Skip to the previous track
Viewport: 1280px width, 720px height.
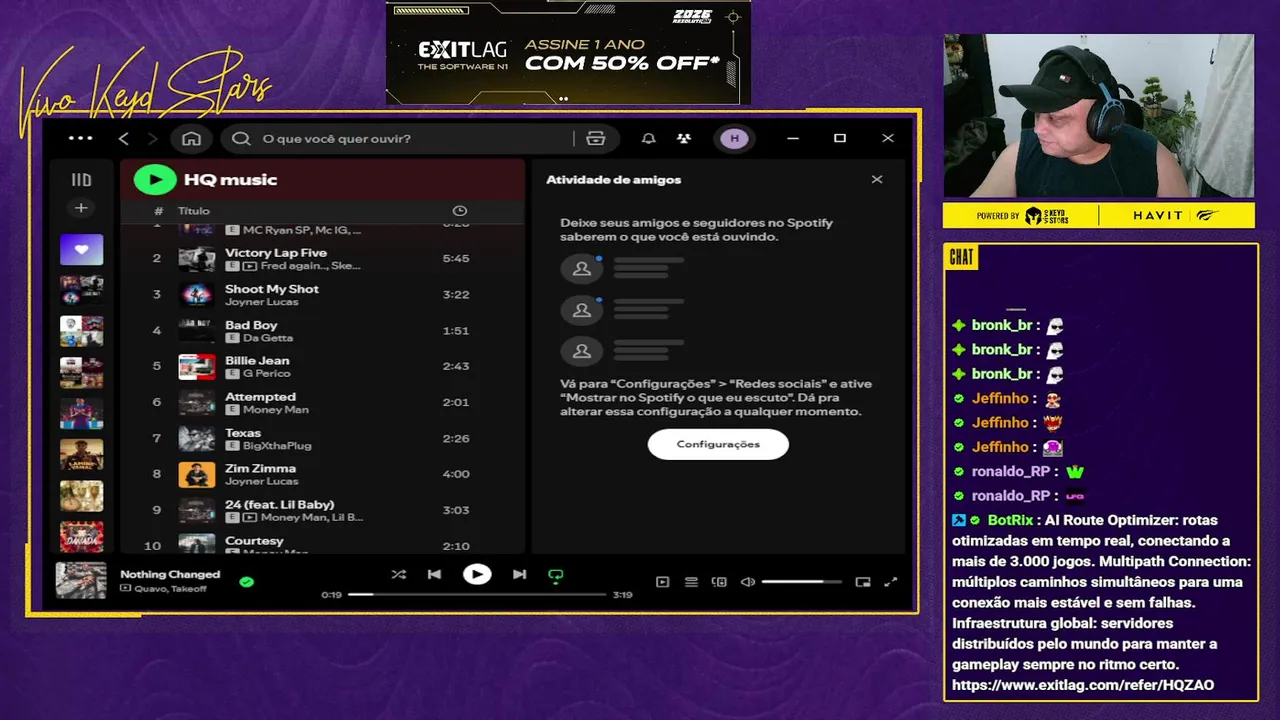tap(434, 575)
